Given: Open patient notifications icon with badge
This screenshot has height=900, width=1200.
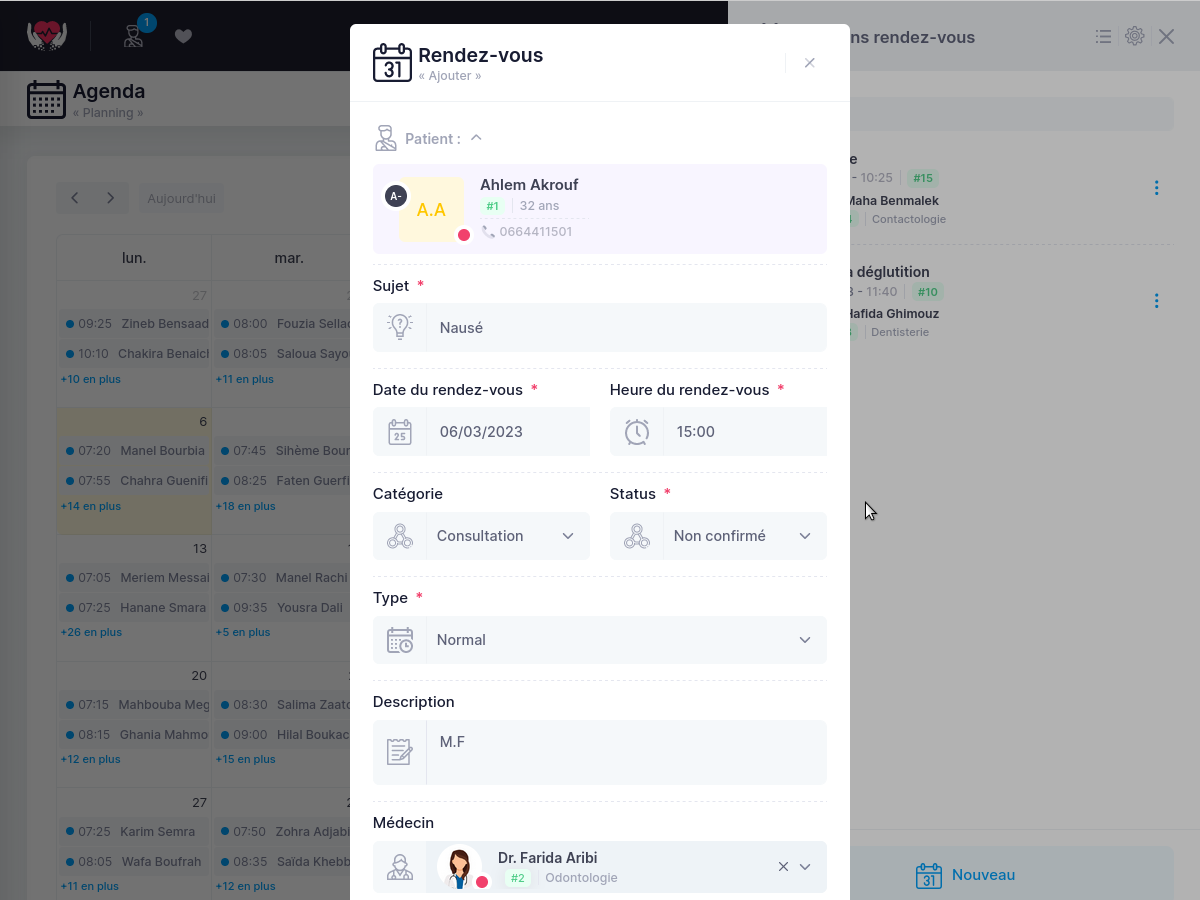Looking at the screenshot, I should pyautogui.click(x=134, y=34).
